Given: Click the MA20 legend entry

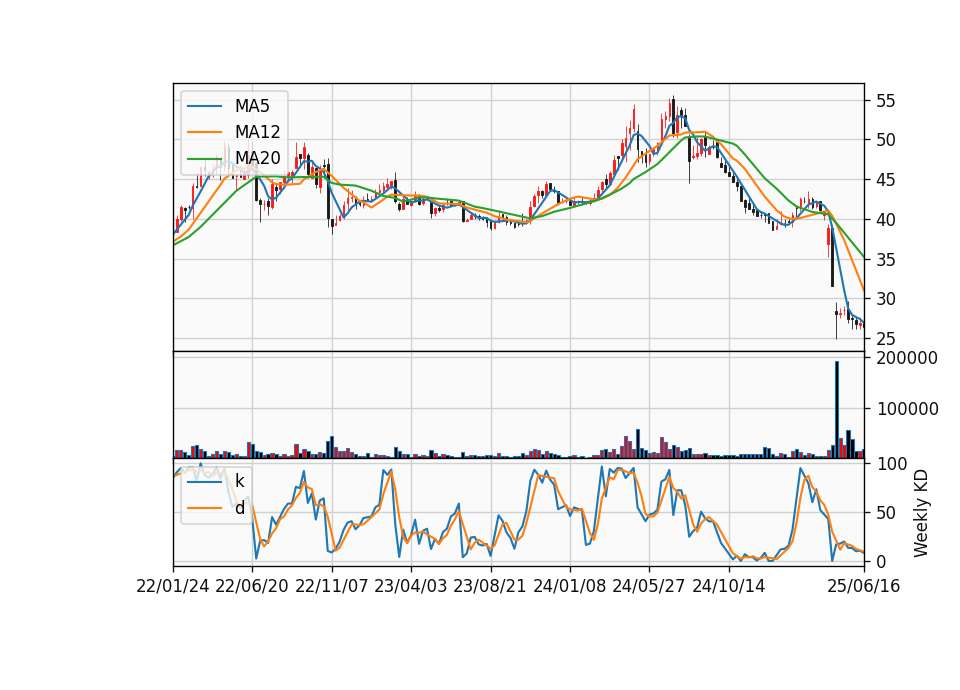Looking at the screenshot, I should pos(233,158).
